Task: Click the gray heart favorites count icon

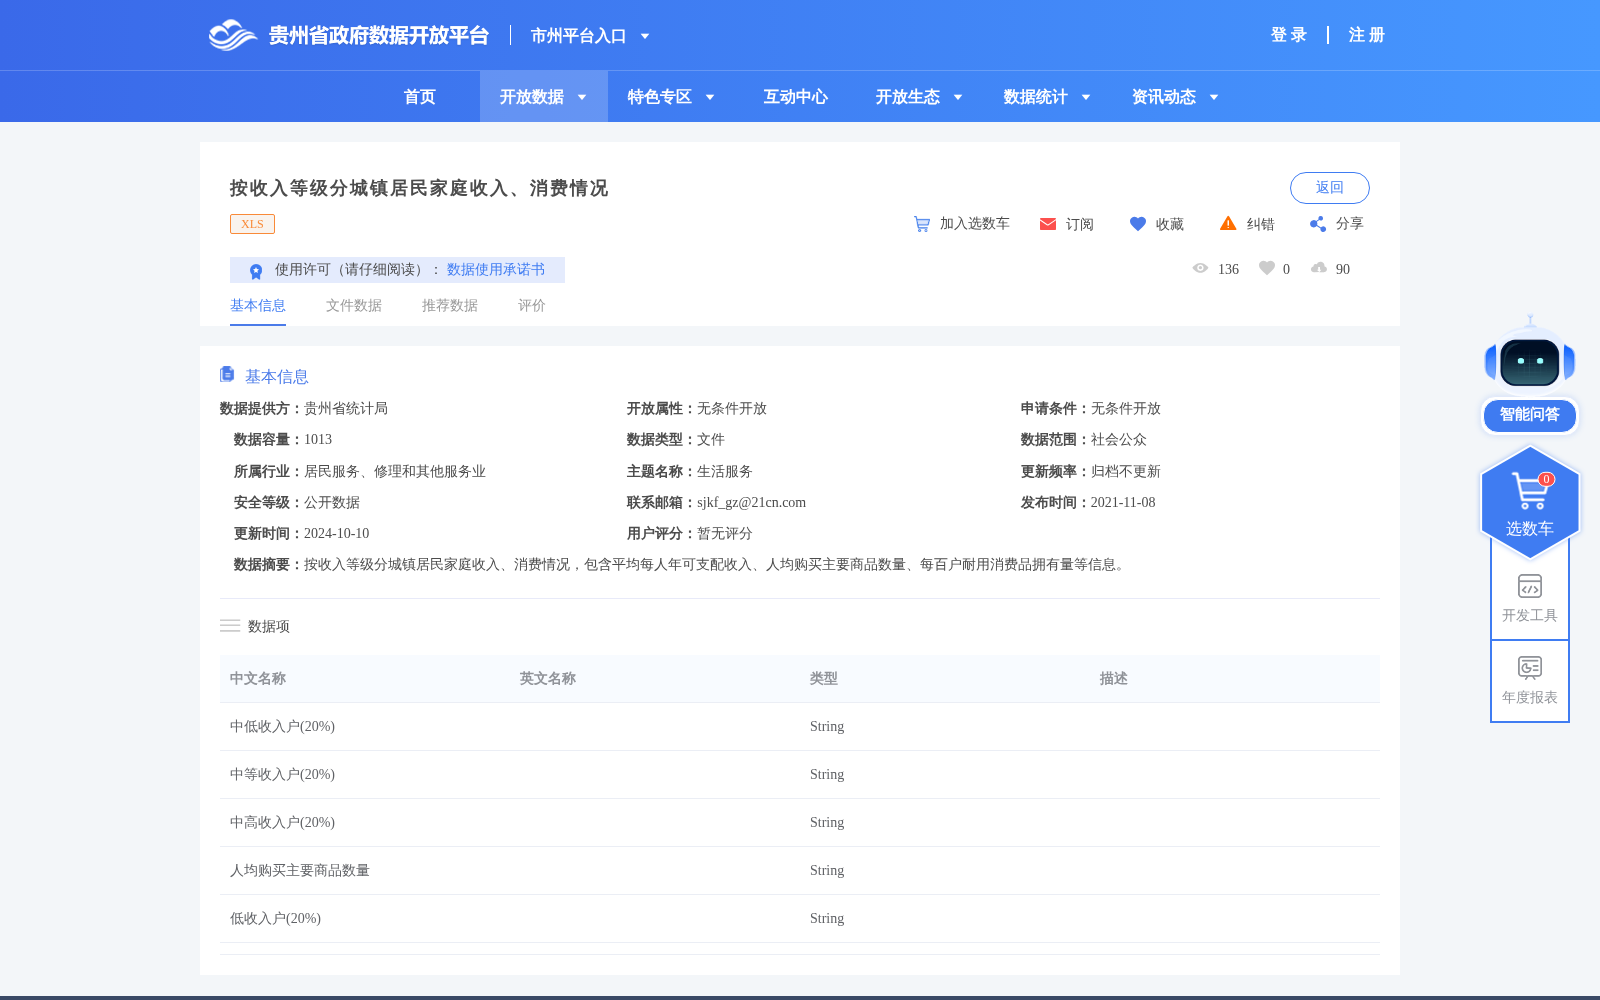Action: tap(1267, 268)
